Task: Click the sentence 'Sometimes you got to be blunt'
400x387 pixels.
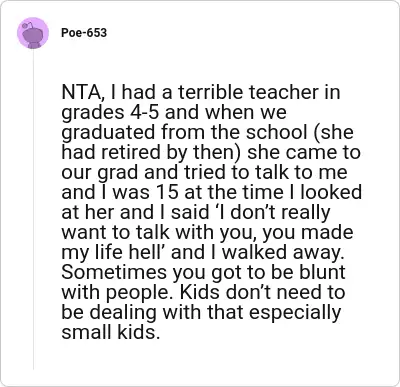Action: [x=203, y=272]
